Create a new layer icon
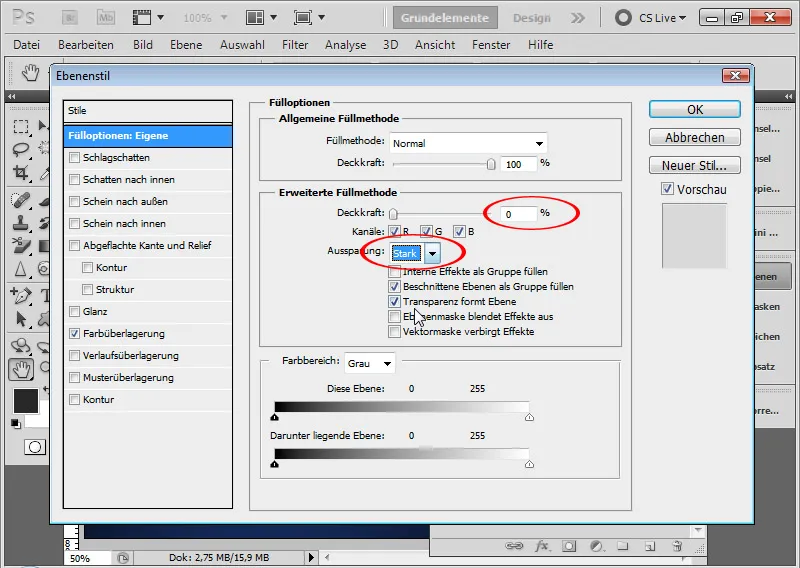 649,546
